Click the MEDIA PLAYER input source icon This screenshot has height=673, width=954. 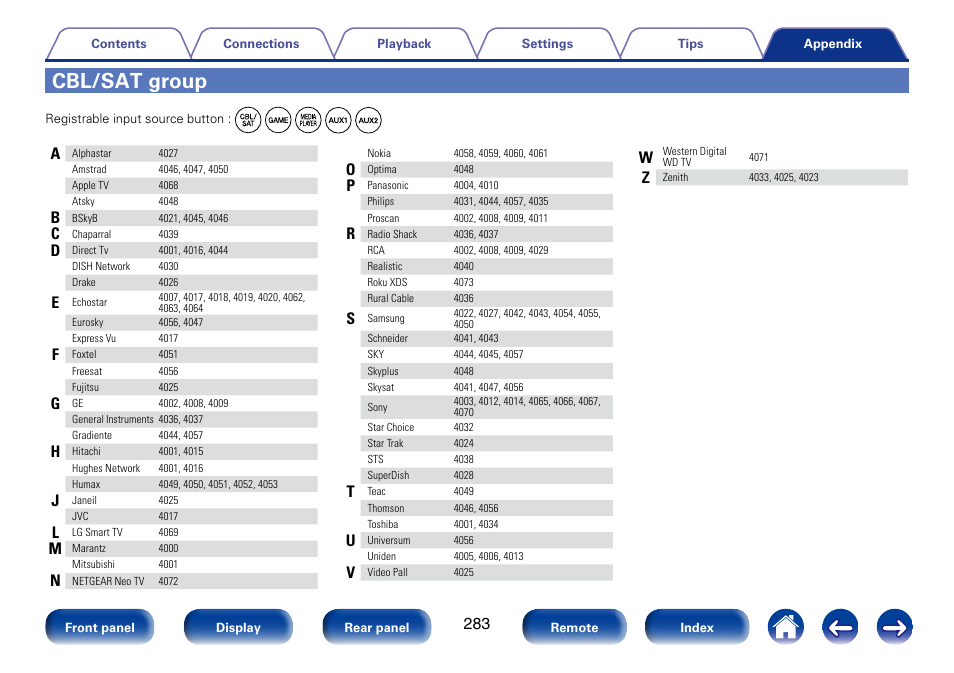point(308,120)
